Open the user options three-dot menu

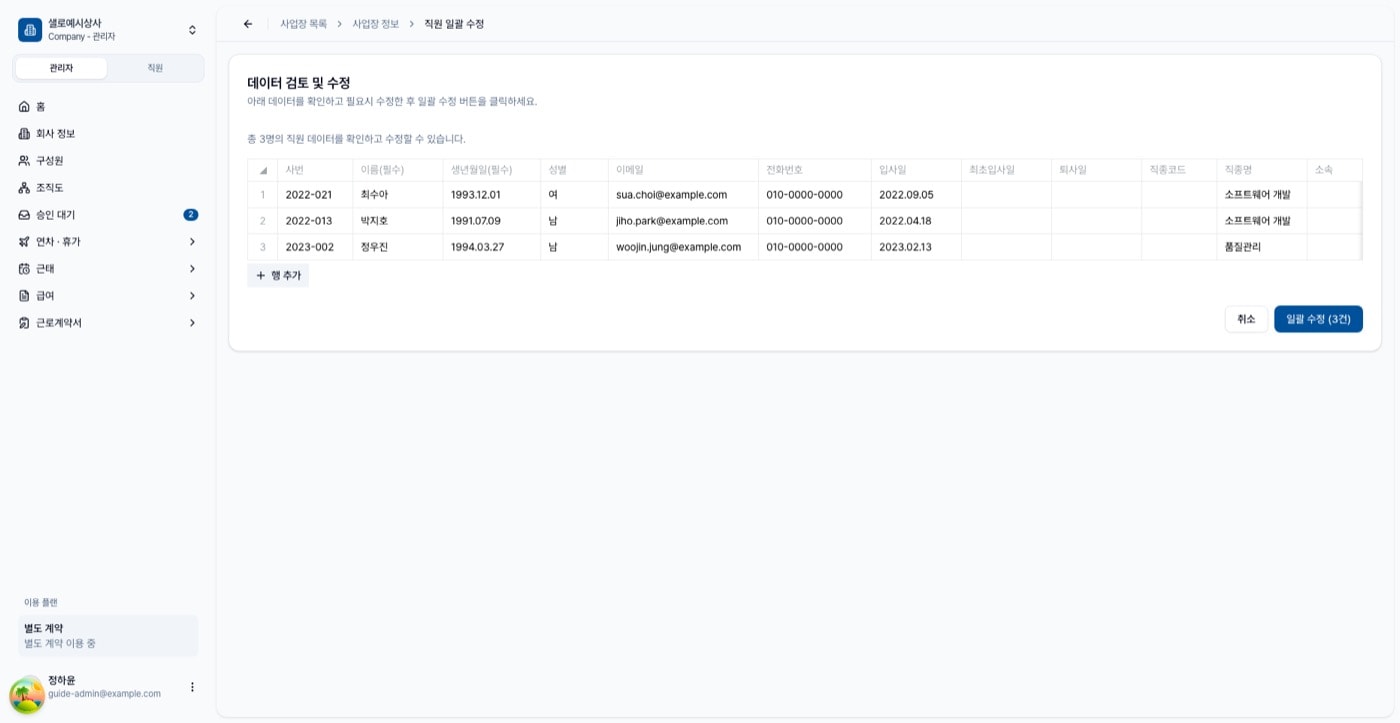[192, 687]
